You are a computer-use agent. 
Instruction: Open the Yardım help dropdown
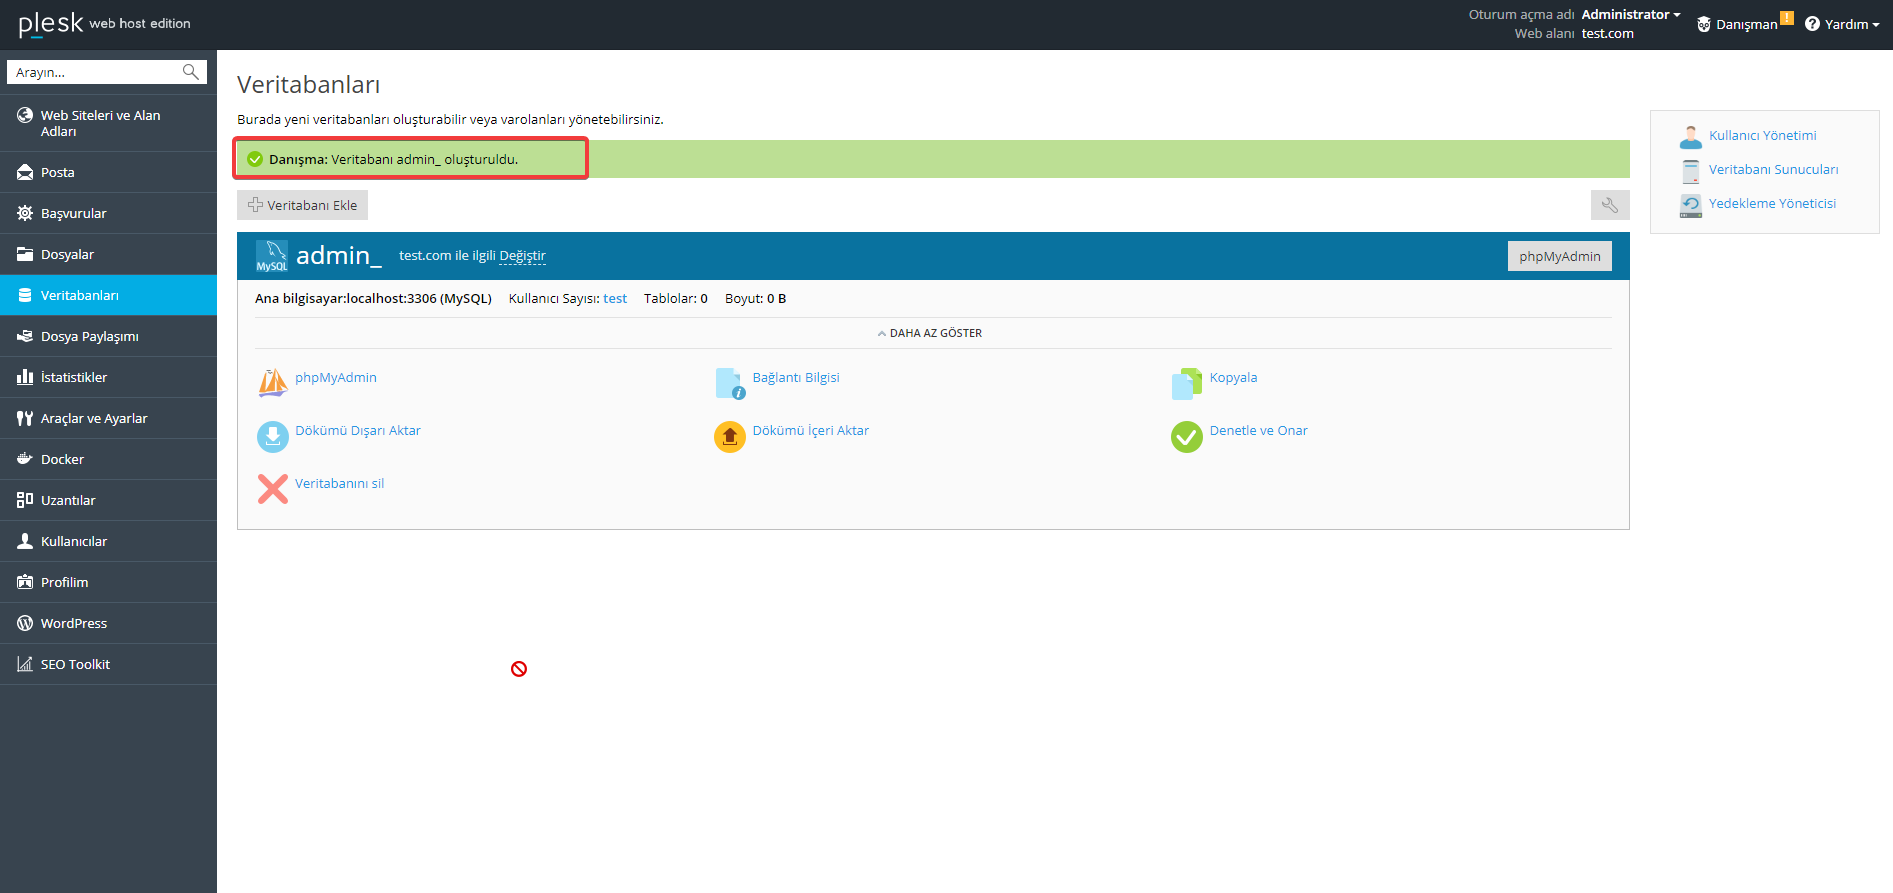(1842, 24)
